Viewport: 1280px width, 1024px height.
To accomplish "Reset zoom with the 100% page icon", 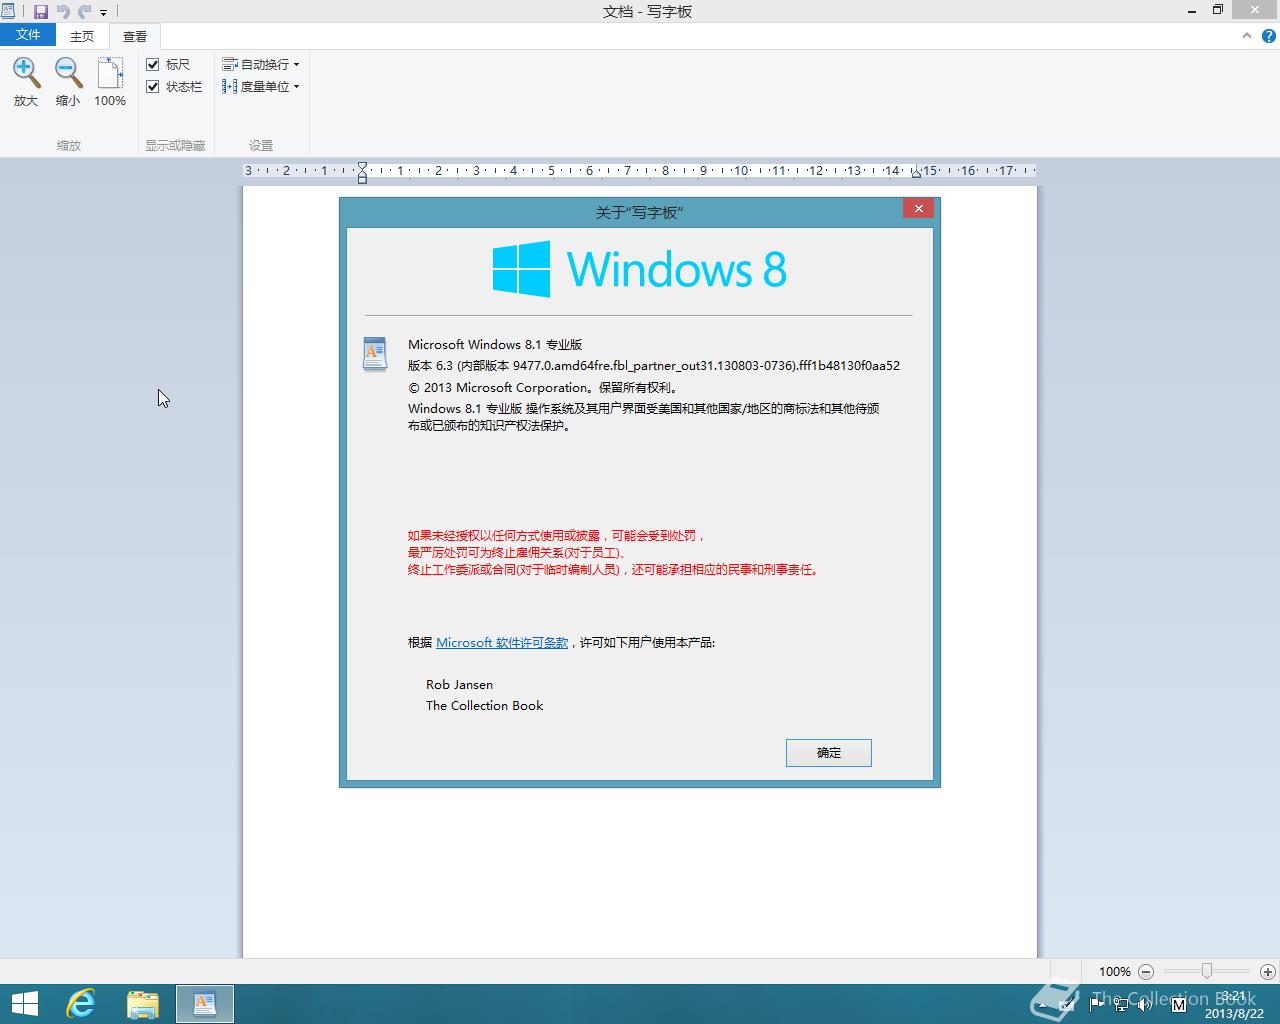I will pos(110,73).
